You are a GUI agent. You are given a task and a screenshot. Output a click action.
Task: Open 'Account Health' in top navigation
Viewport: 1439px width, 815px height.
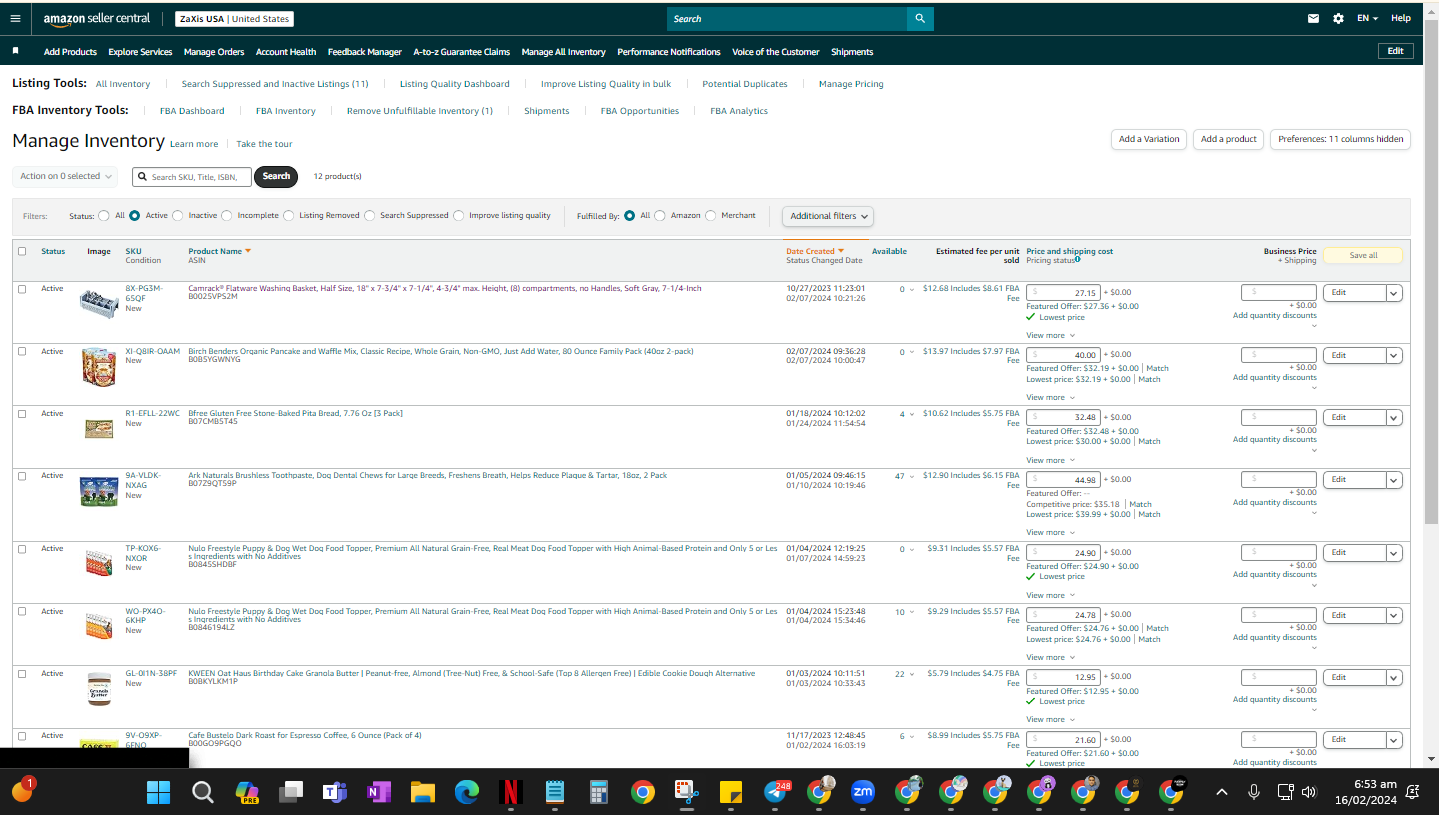click(286, 52)
